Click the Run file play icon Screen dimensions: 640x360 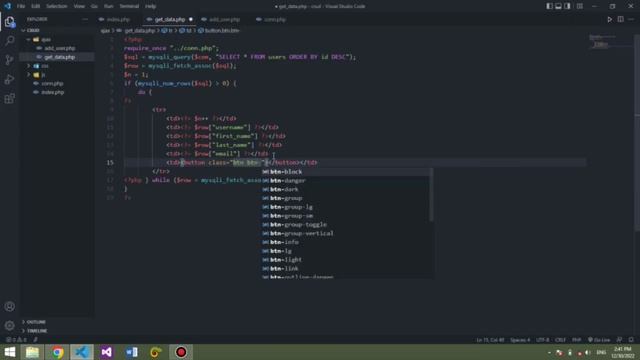[609, 19]
